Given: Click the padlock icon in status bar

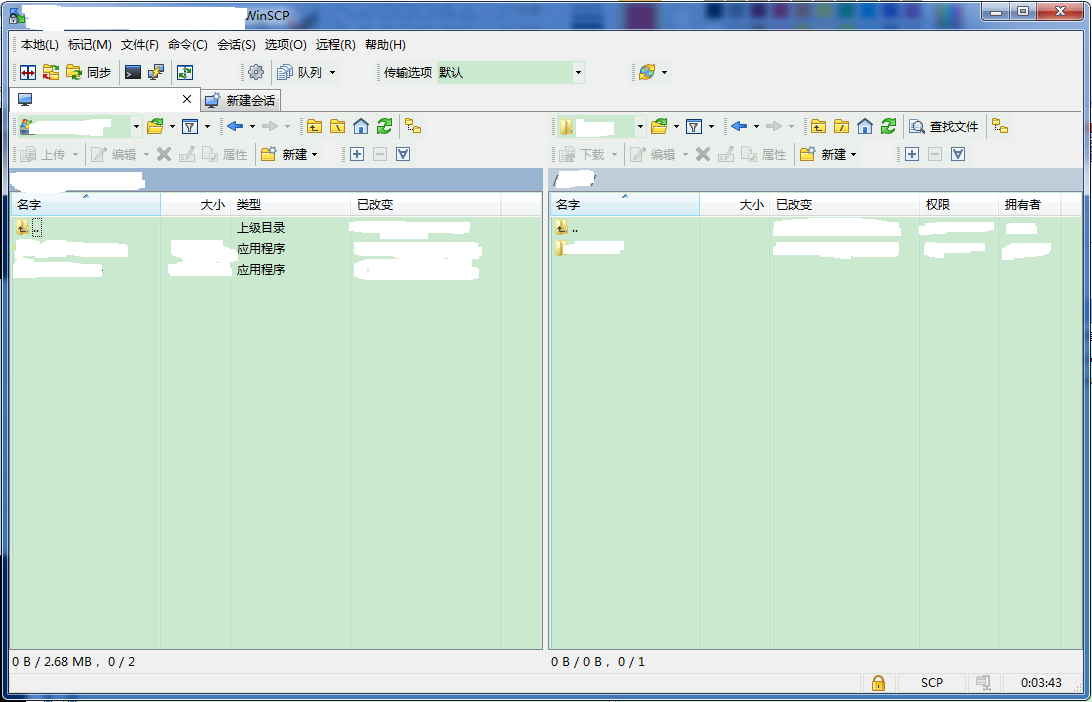Looking at the screenshot, I should [879, 682].
